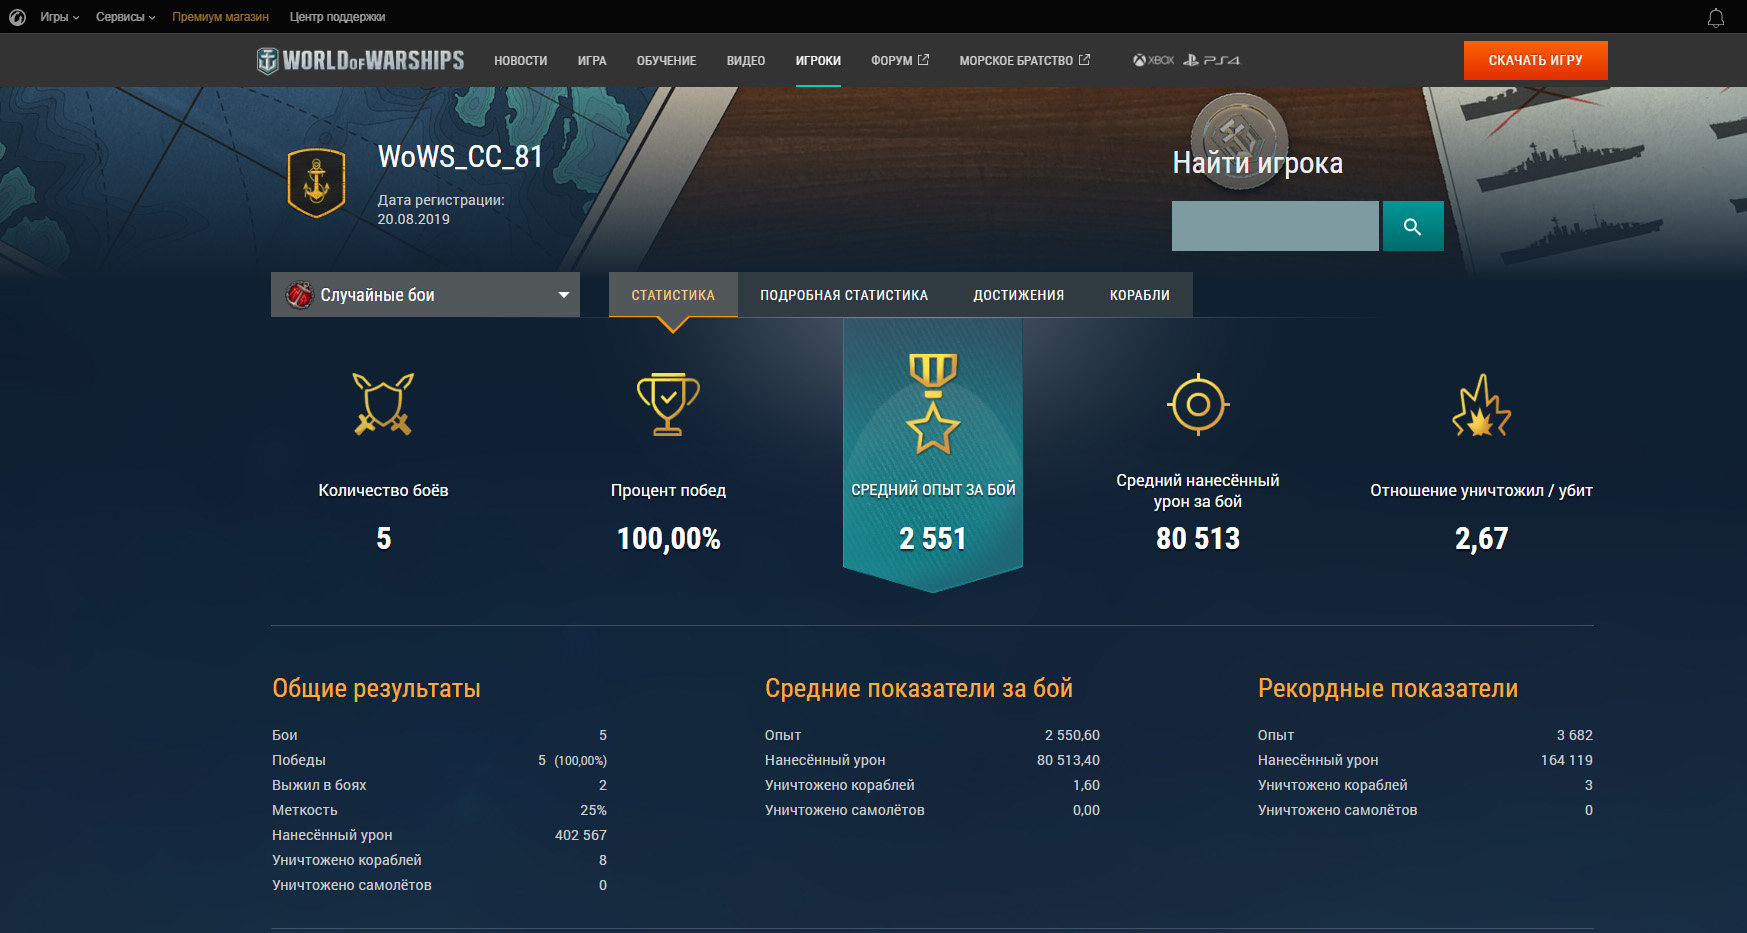The image size is (1747, 933).
Task: Click the World of Warships logo
Action: click(x=360, y=60)
